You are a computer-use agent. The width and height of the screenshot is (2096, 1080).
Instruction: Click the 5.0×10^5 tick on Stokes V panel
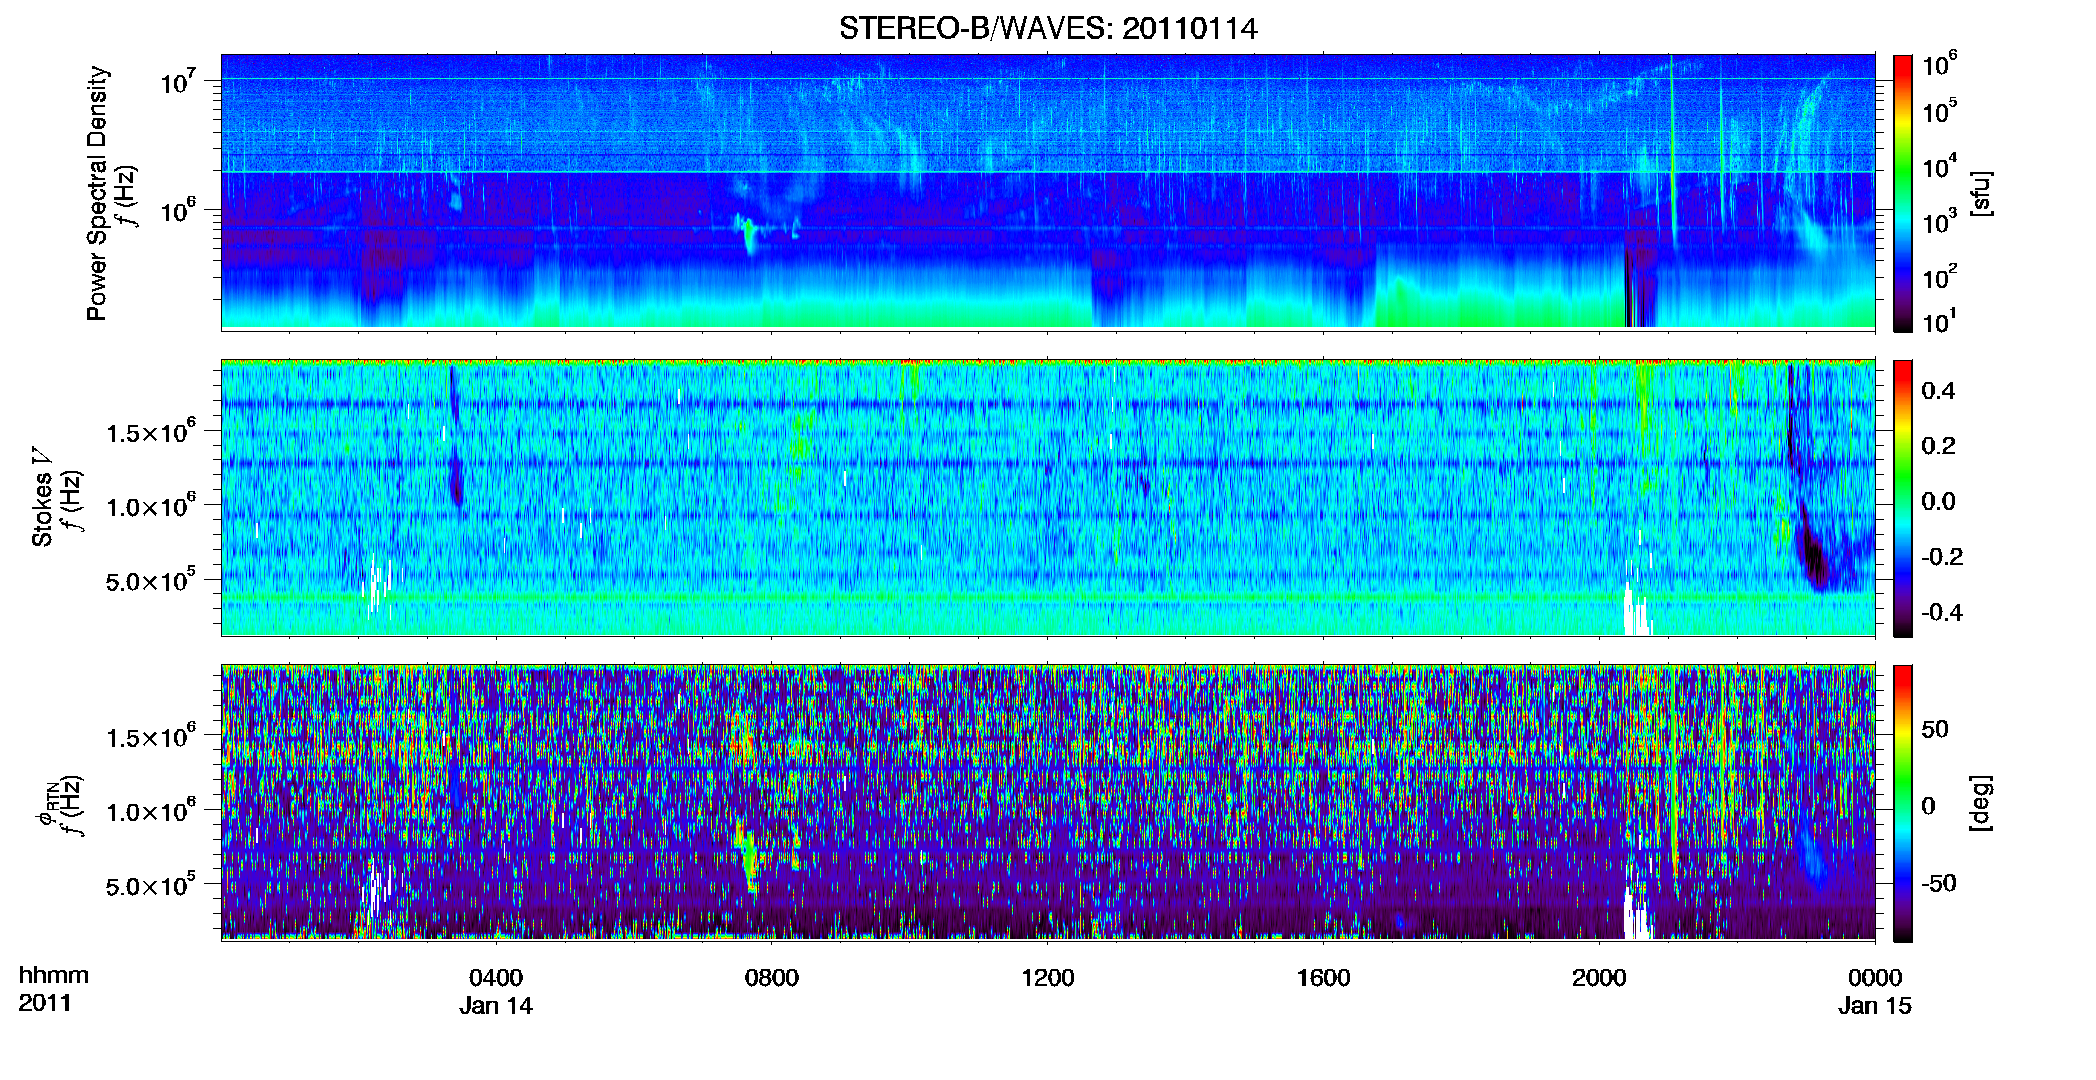click(x=151, y=580)
